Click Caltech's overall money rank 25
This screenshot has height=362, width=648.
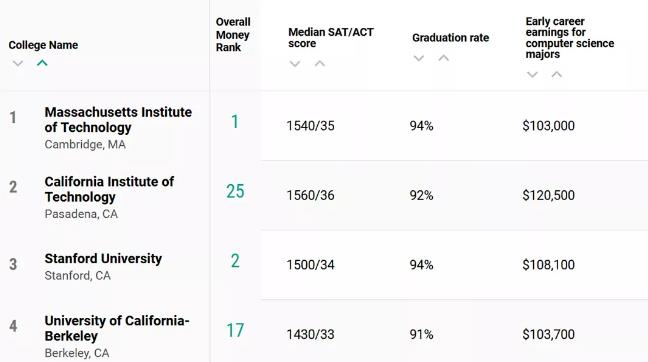coord(235,191)
